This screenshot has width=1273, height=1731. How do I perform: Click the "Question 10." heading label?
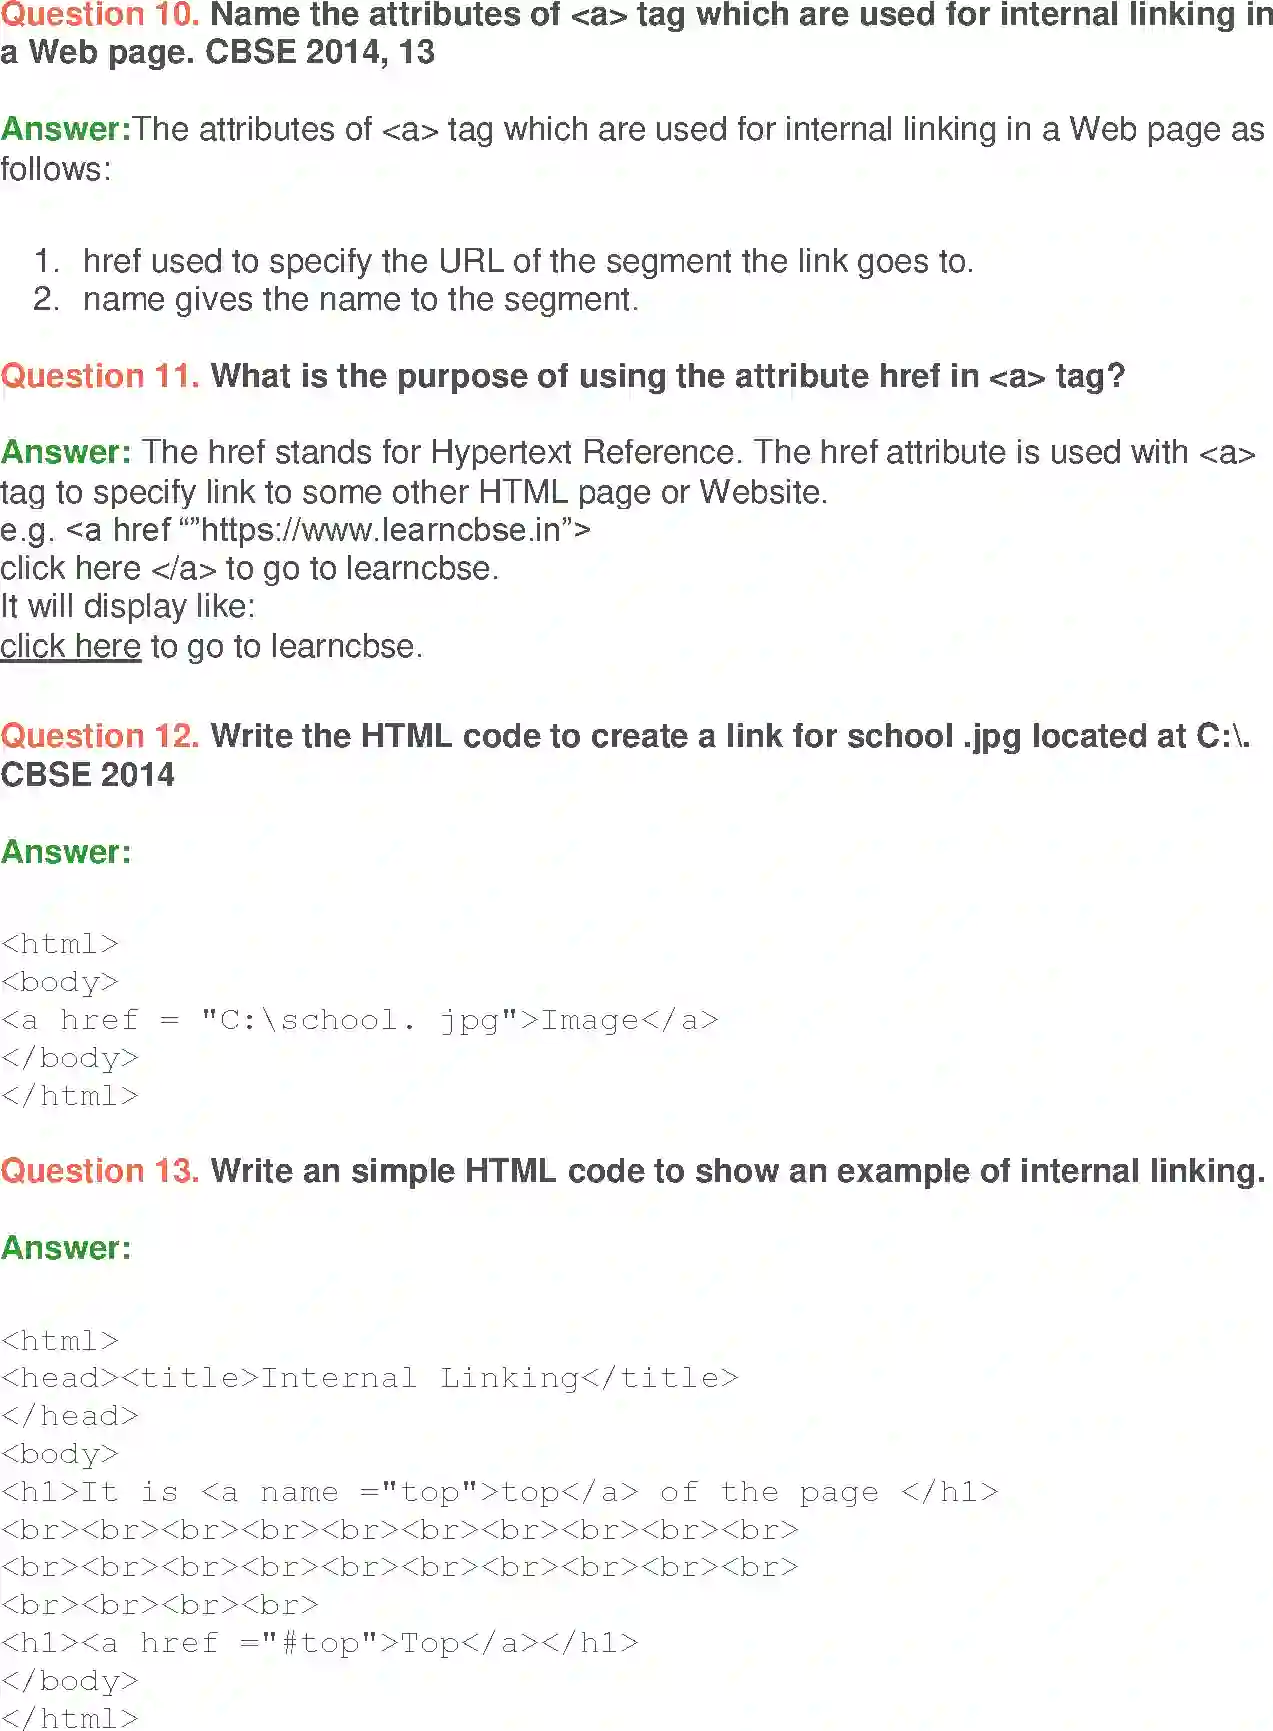tap(100, 15)
